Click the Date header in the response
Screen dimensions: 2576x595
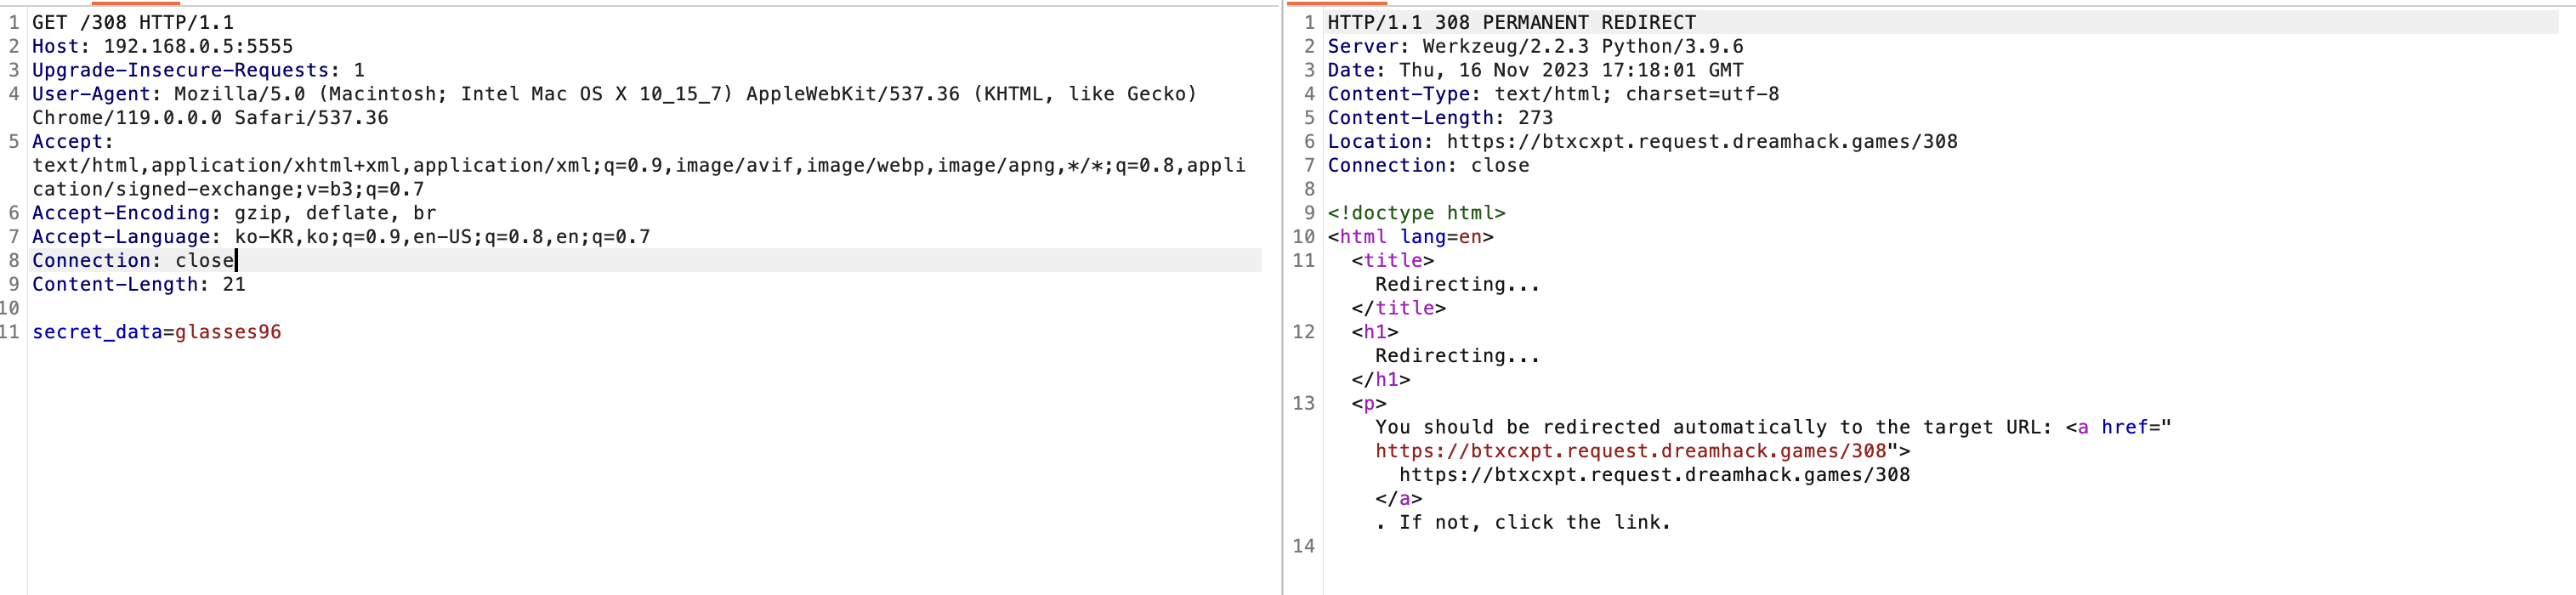coord(1535,70)
